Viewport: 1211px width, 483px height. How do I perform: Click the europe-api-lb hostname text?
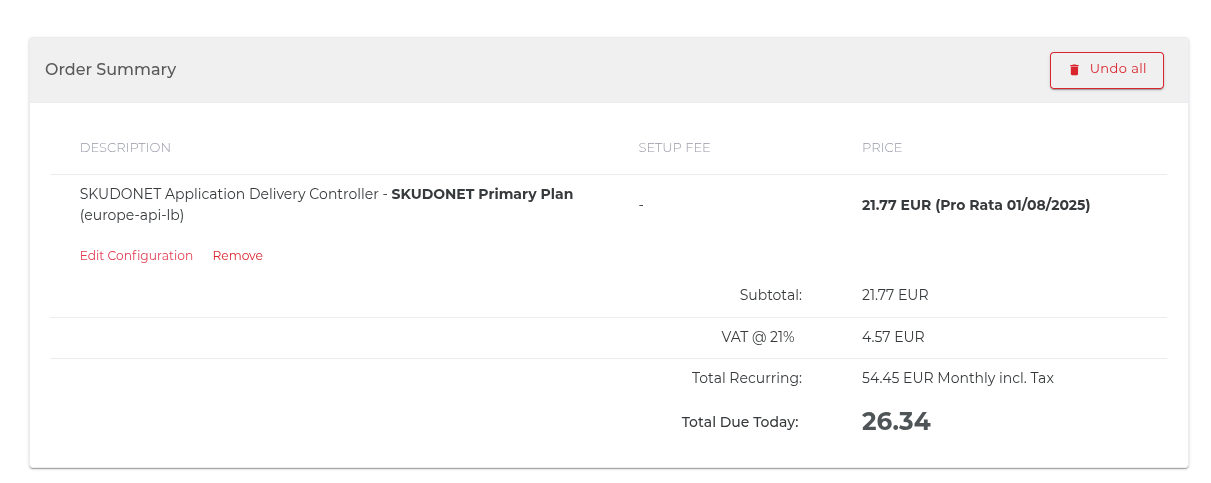click(132, 215)
